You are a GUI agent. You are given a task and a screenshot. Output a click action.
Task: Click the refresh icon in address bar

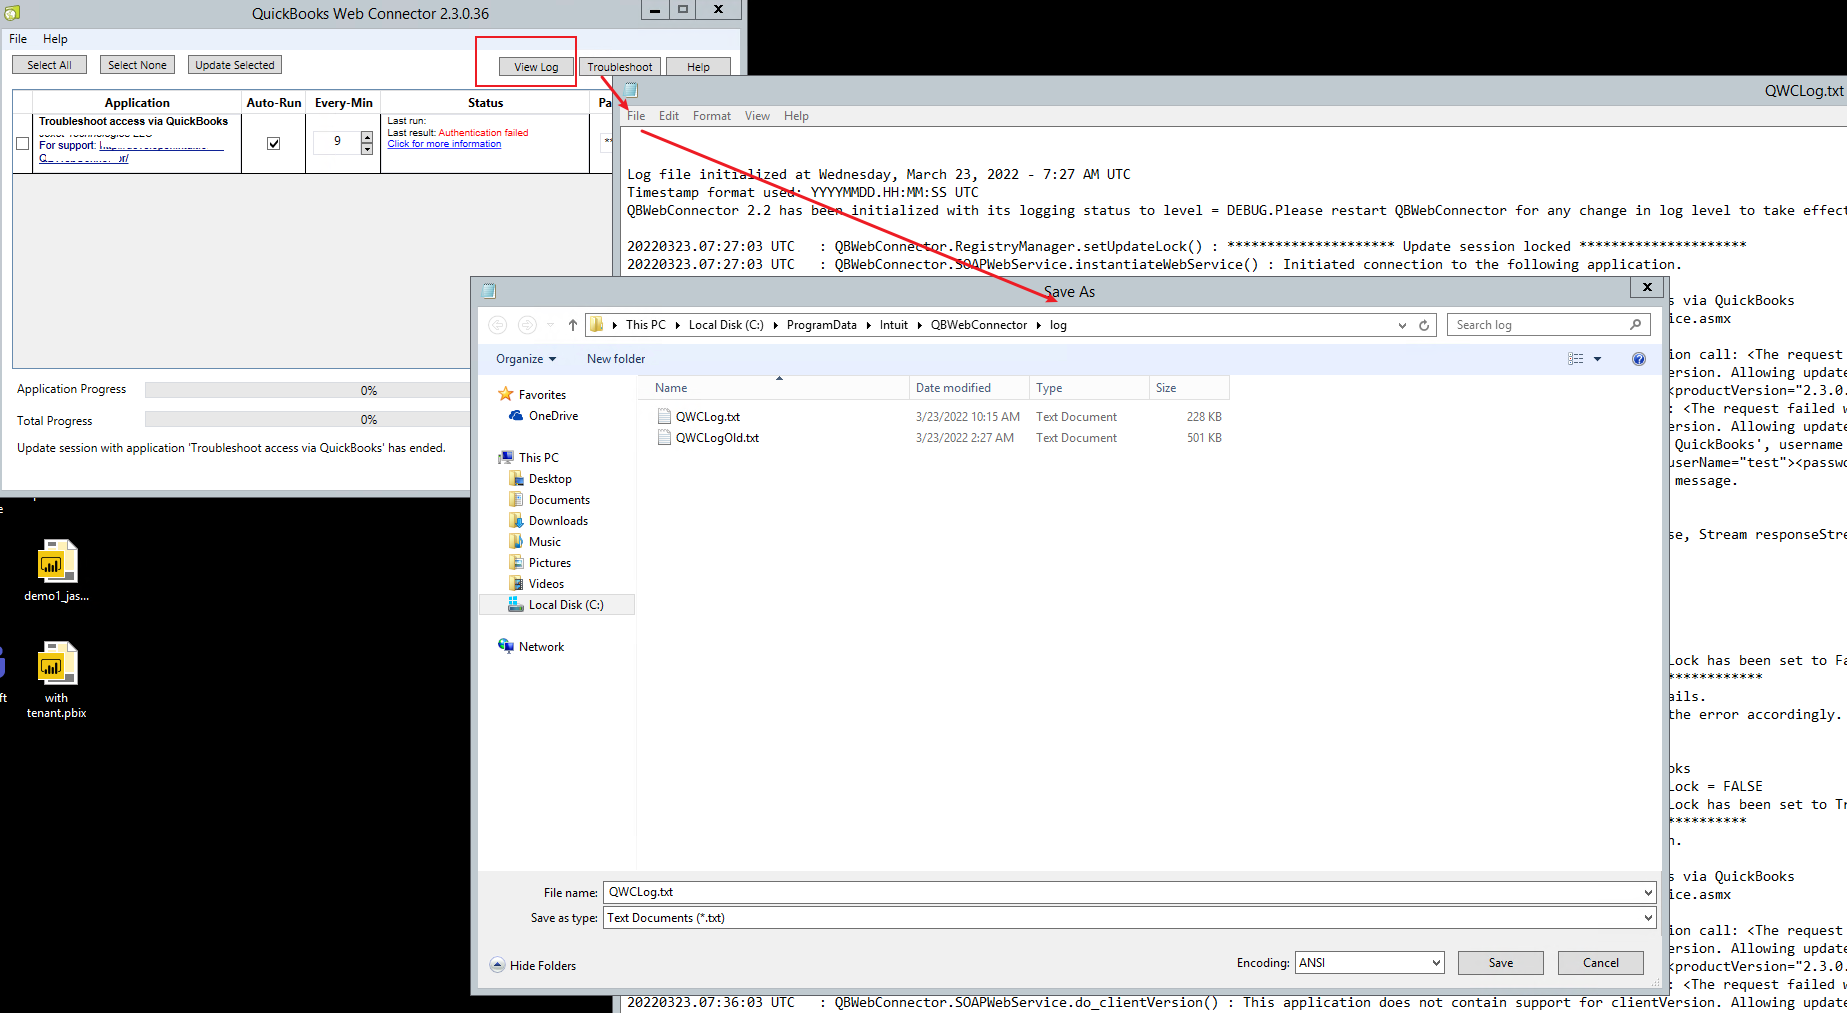(1424, 325)
